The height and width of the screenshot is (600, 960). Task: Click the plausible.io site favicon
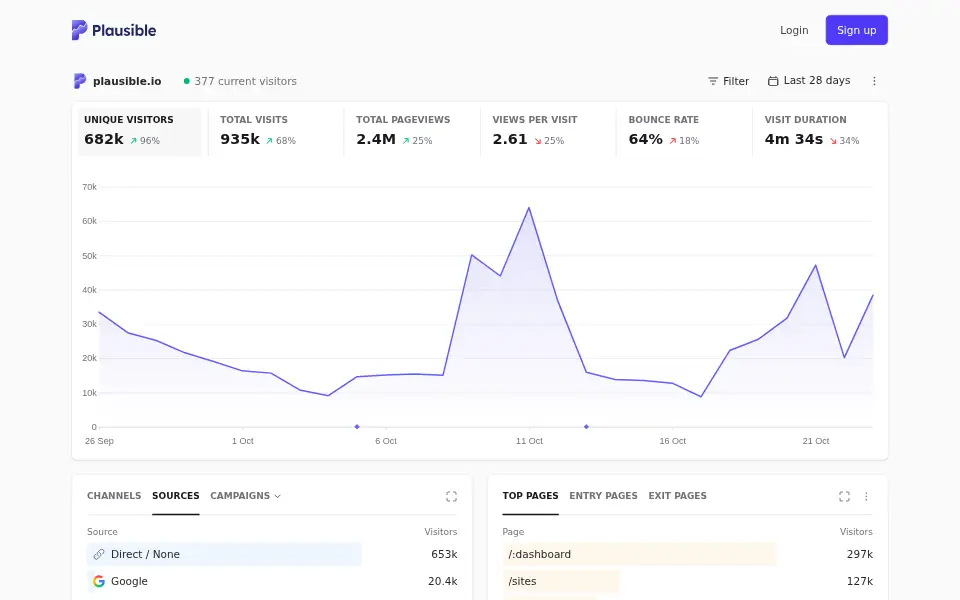tap(80, 81)
